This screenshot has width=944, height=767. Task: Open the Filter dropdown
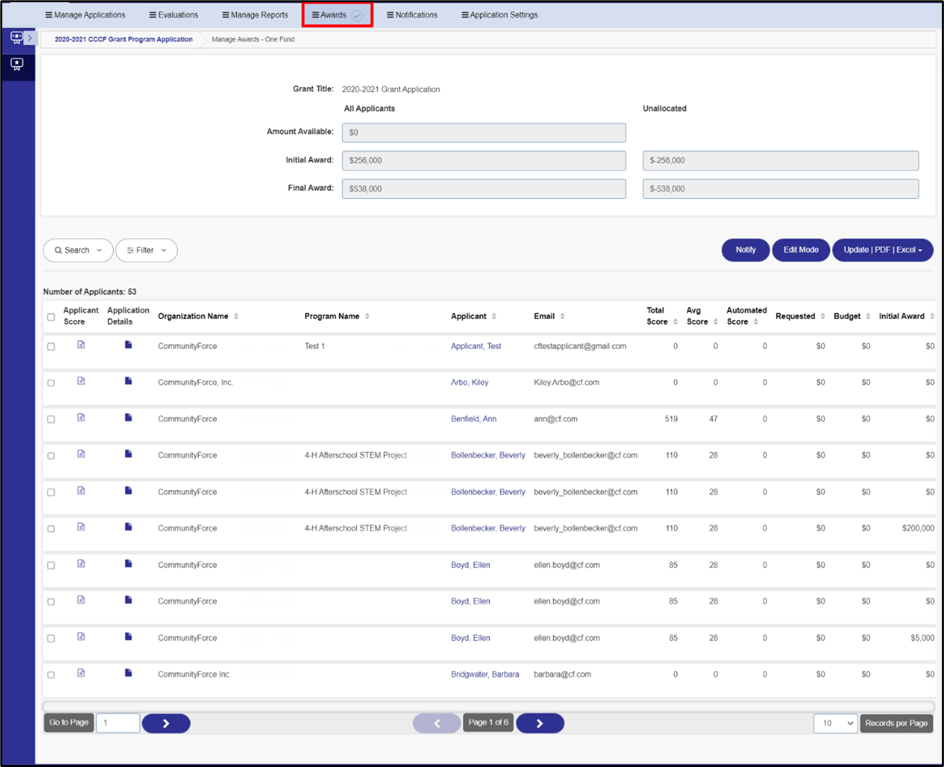point(146,250)
